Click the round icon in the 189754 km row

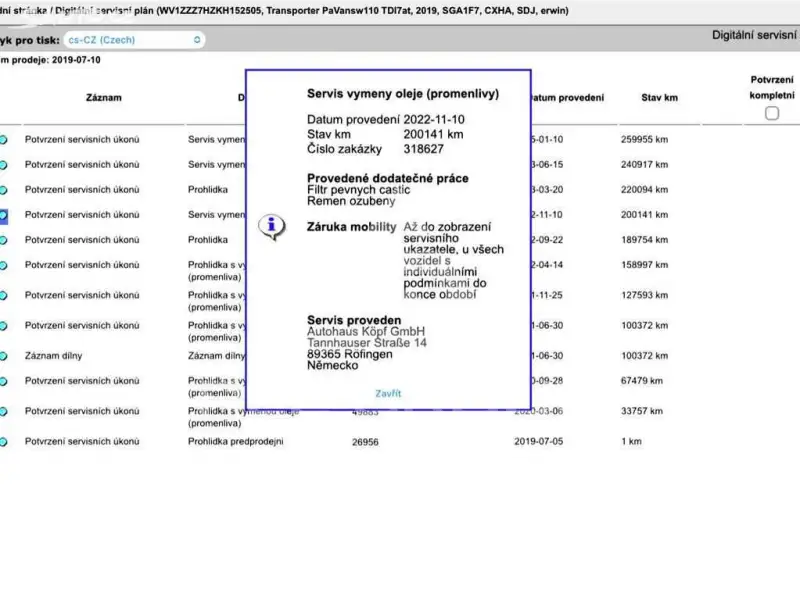pyautogui.click(x=3, y=240)
